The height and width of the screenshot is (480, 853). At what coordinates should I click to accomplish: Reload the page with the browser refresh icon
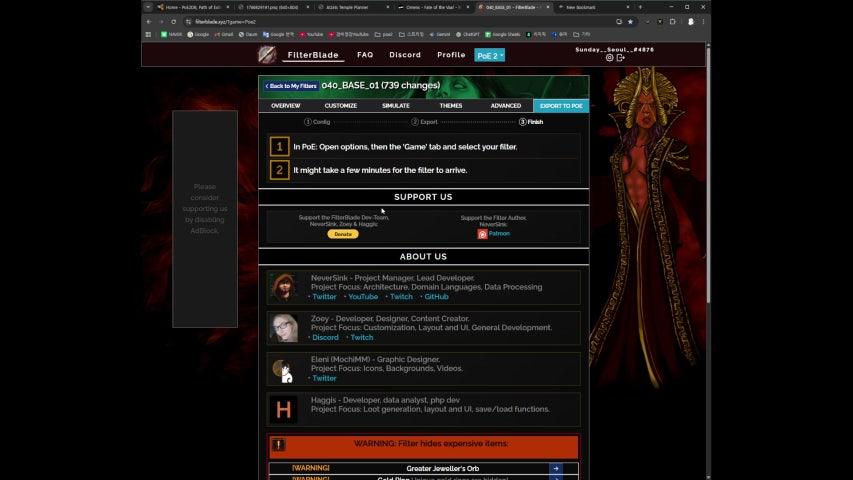point(174,22)
